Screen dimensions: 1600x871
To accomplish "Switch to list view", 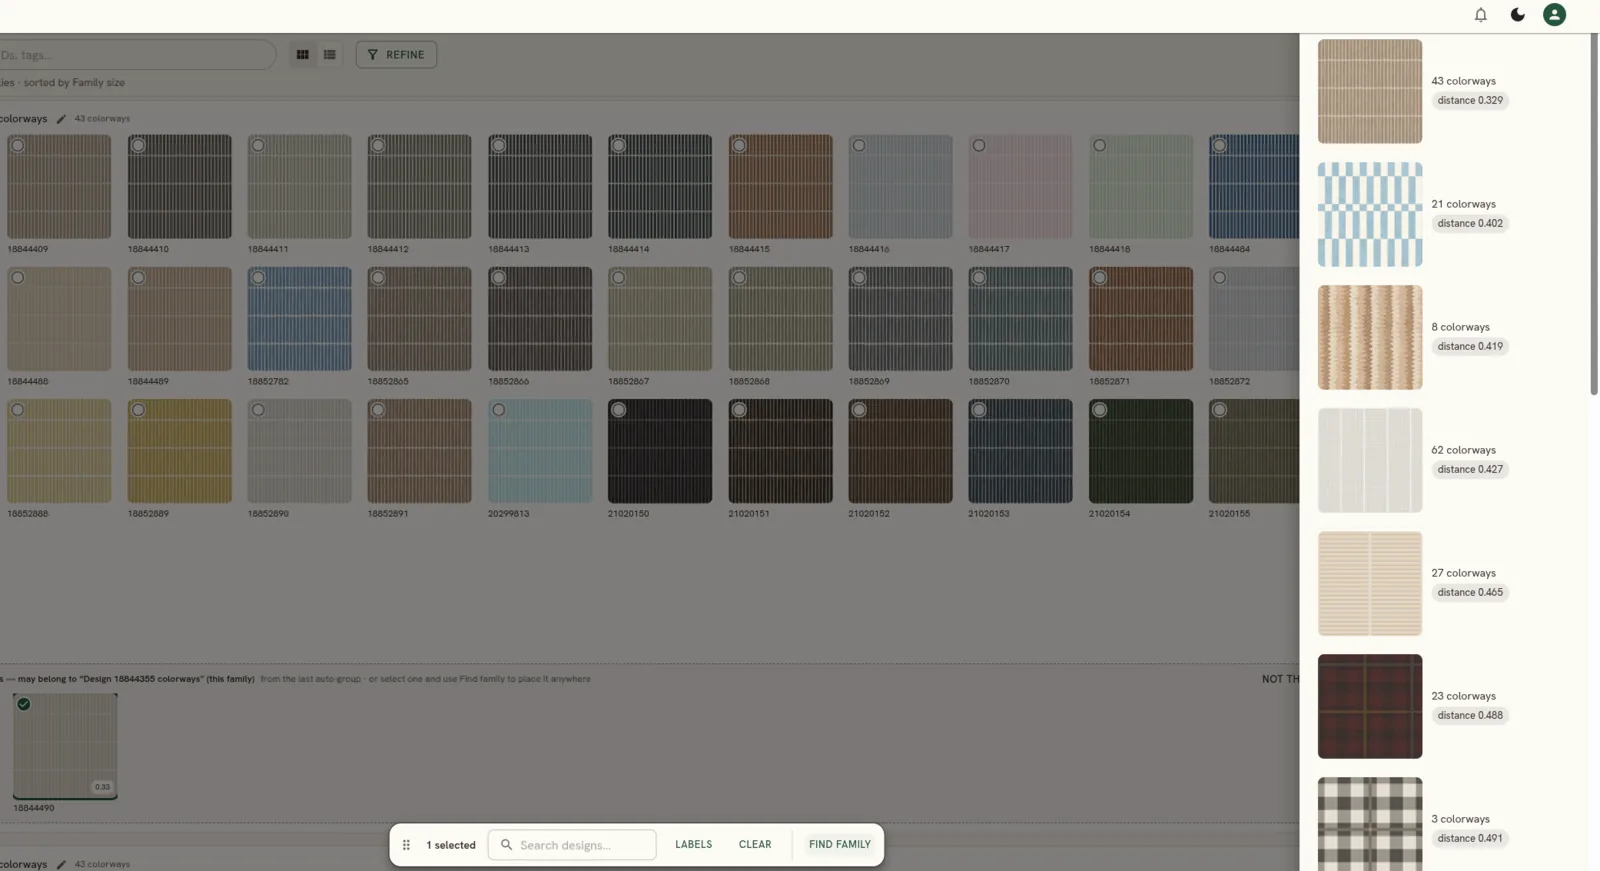I will pyautogui.click(x=329, y=55).
